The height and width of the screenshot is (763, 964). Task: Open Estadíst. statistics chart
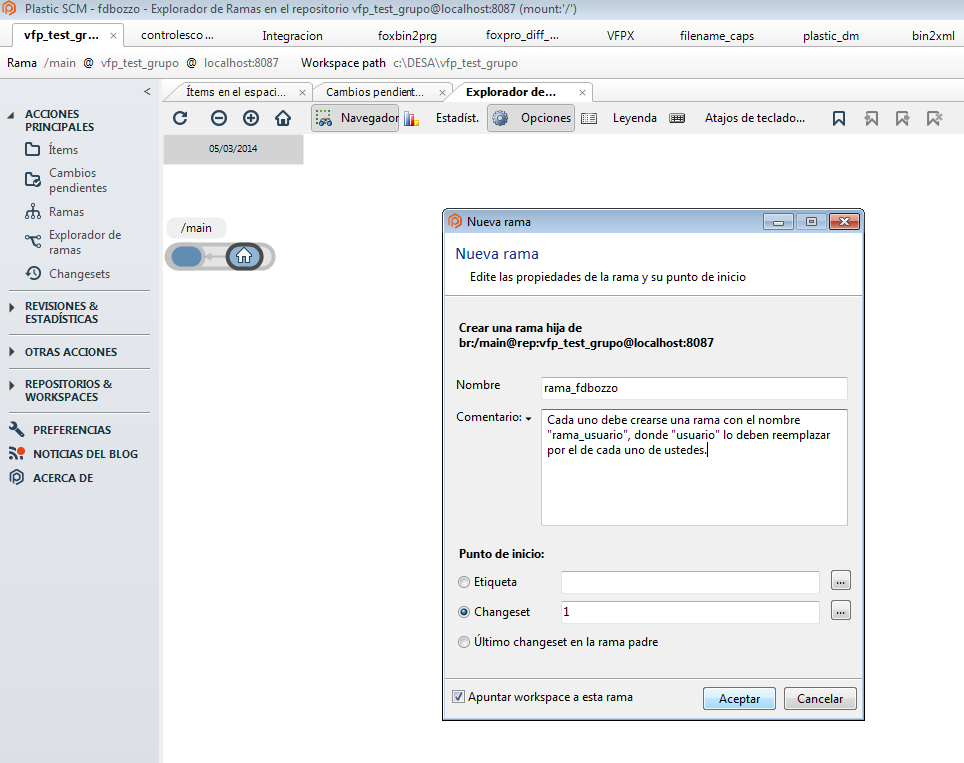(x=442, y=118)
